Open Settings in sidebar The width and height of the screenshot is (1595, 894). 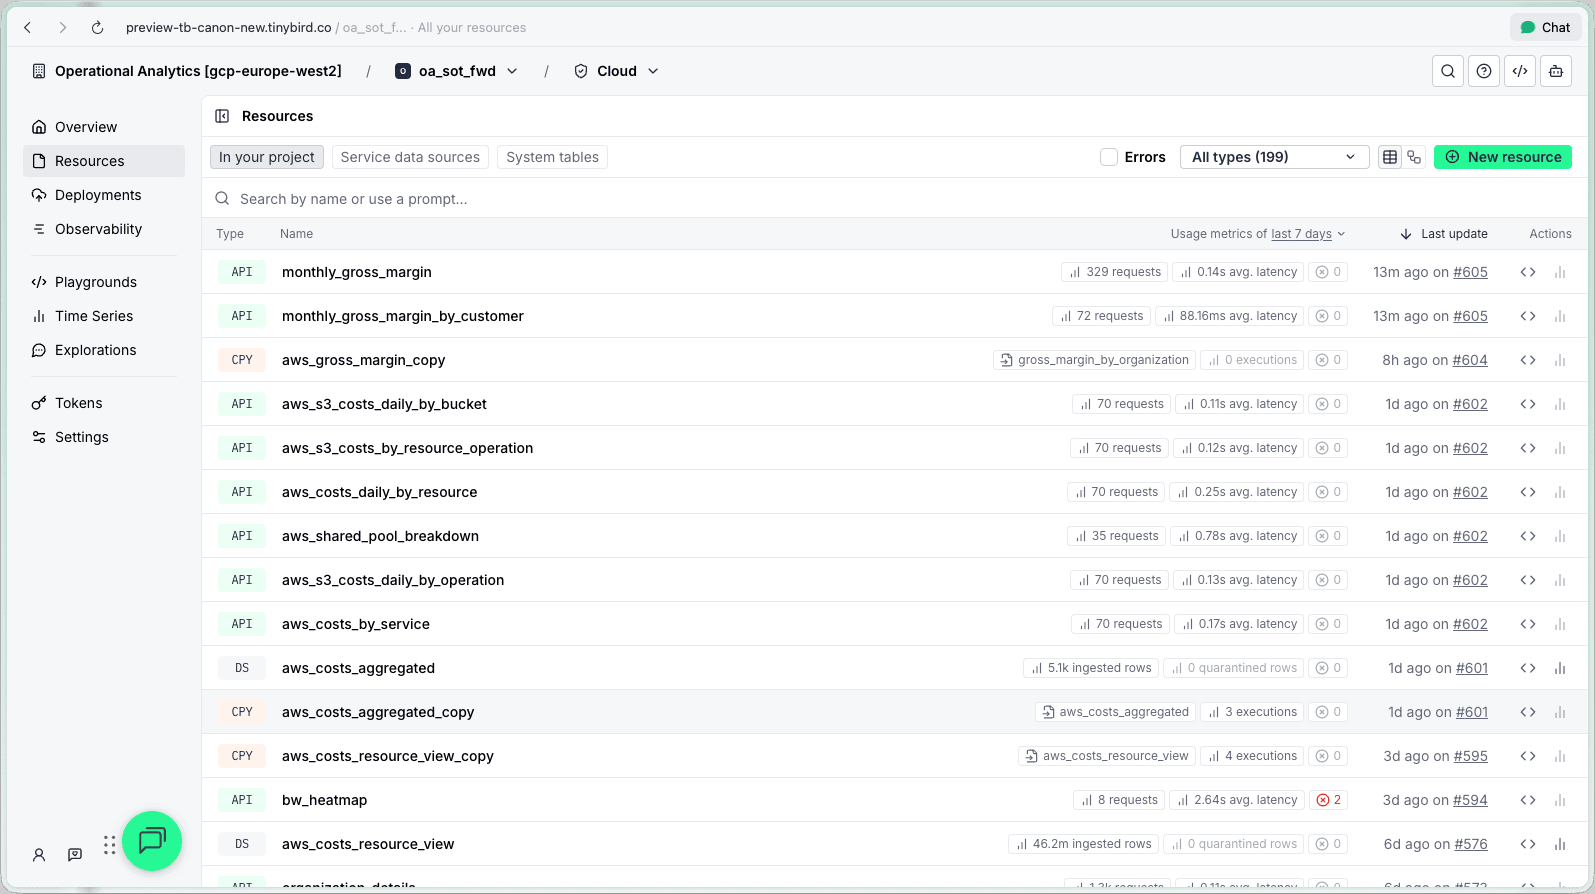point(104,437)
